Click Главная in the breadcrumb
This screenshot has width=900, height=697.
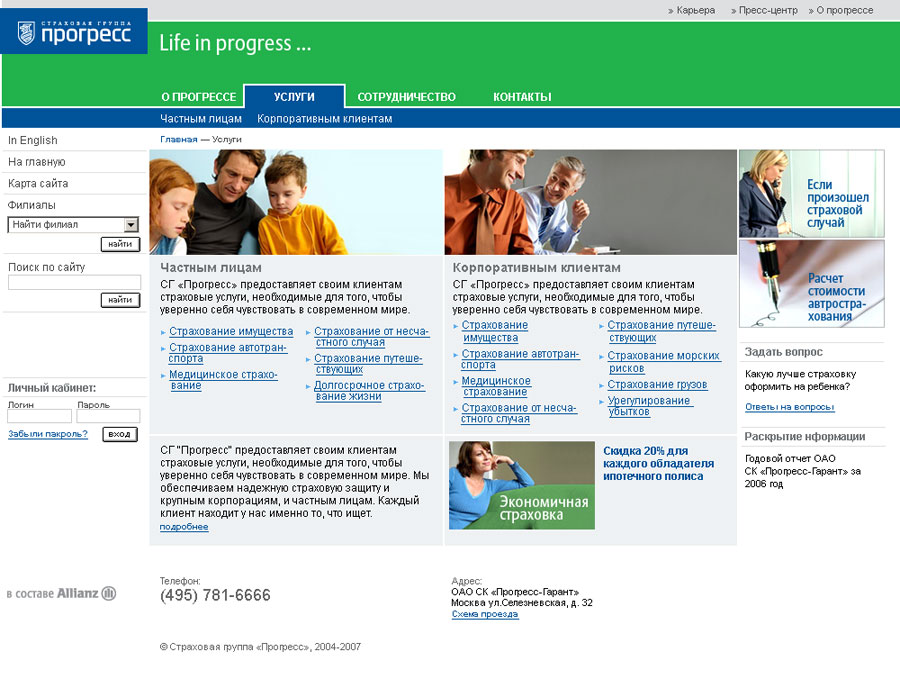pyautogui.click(x=179, y=140)
